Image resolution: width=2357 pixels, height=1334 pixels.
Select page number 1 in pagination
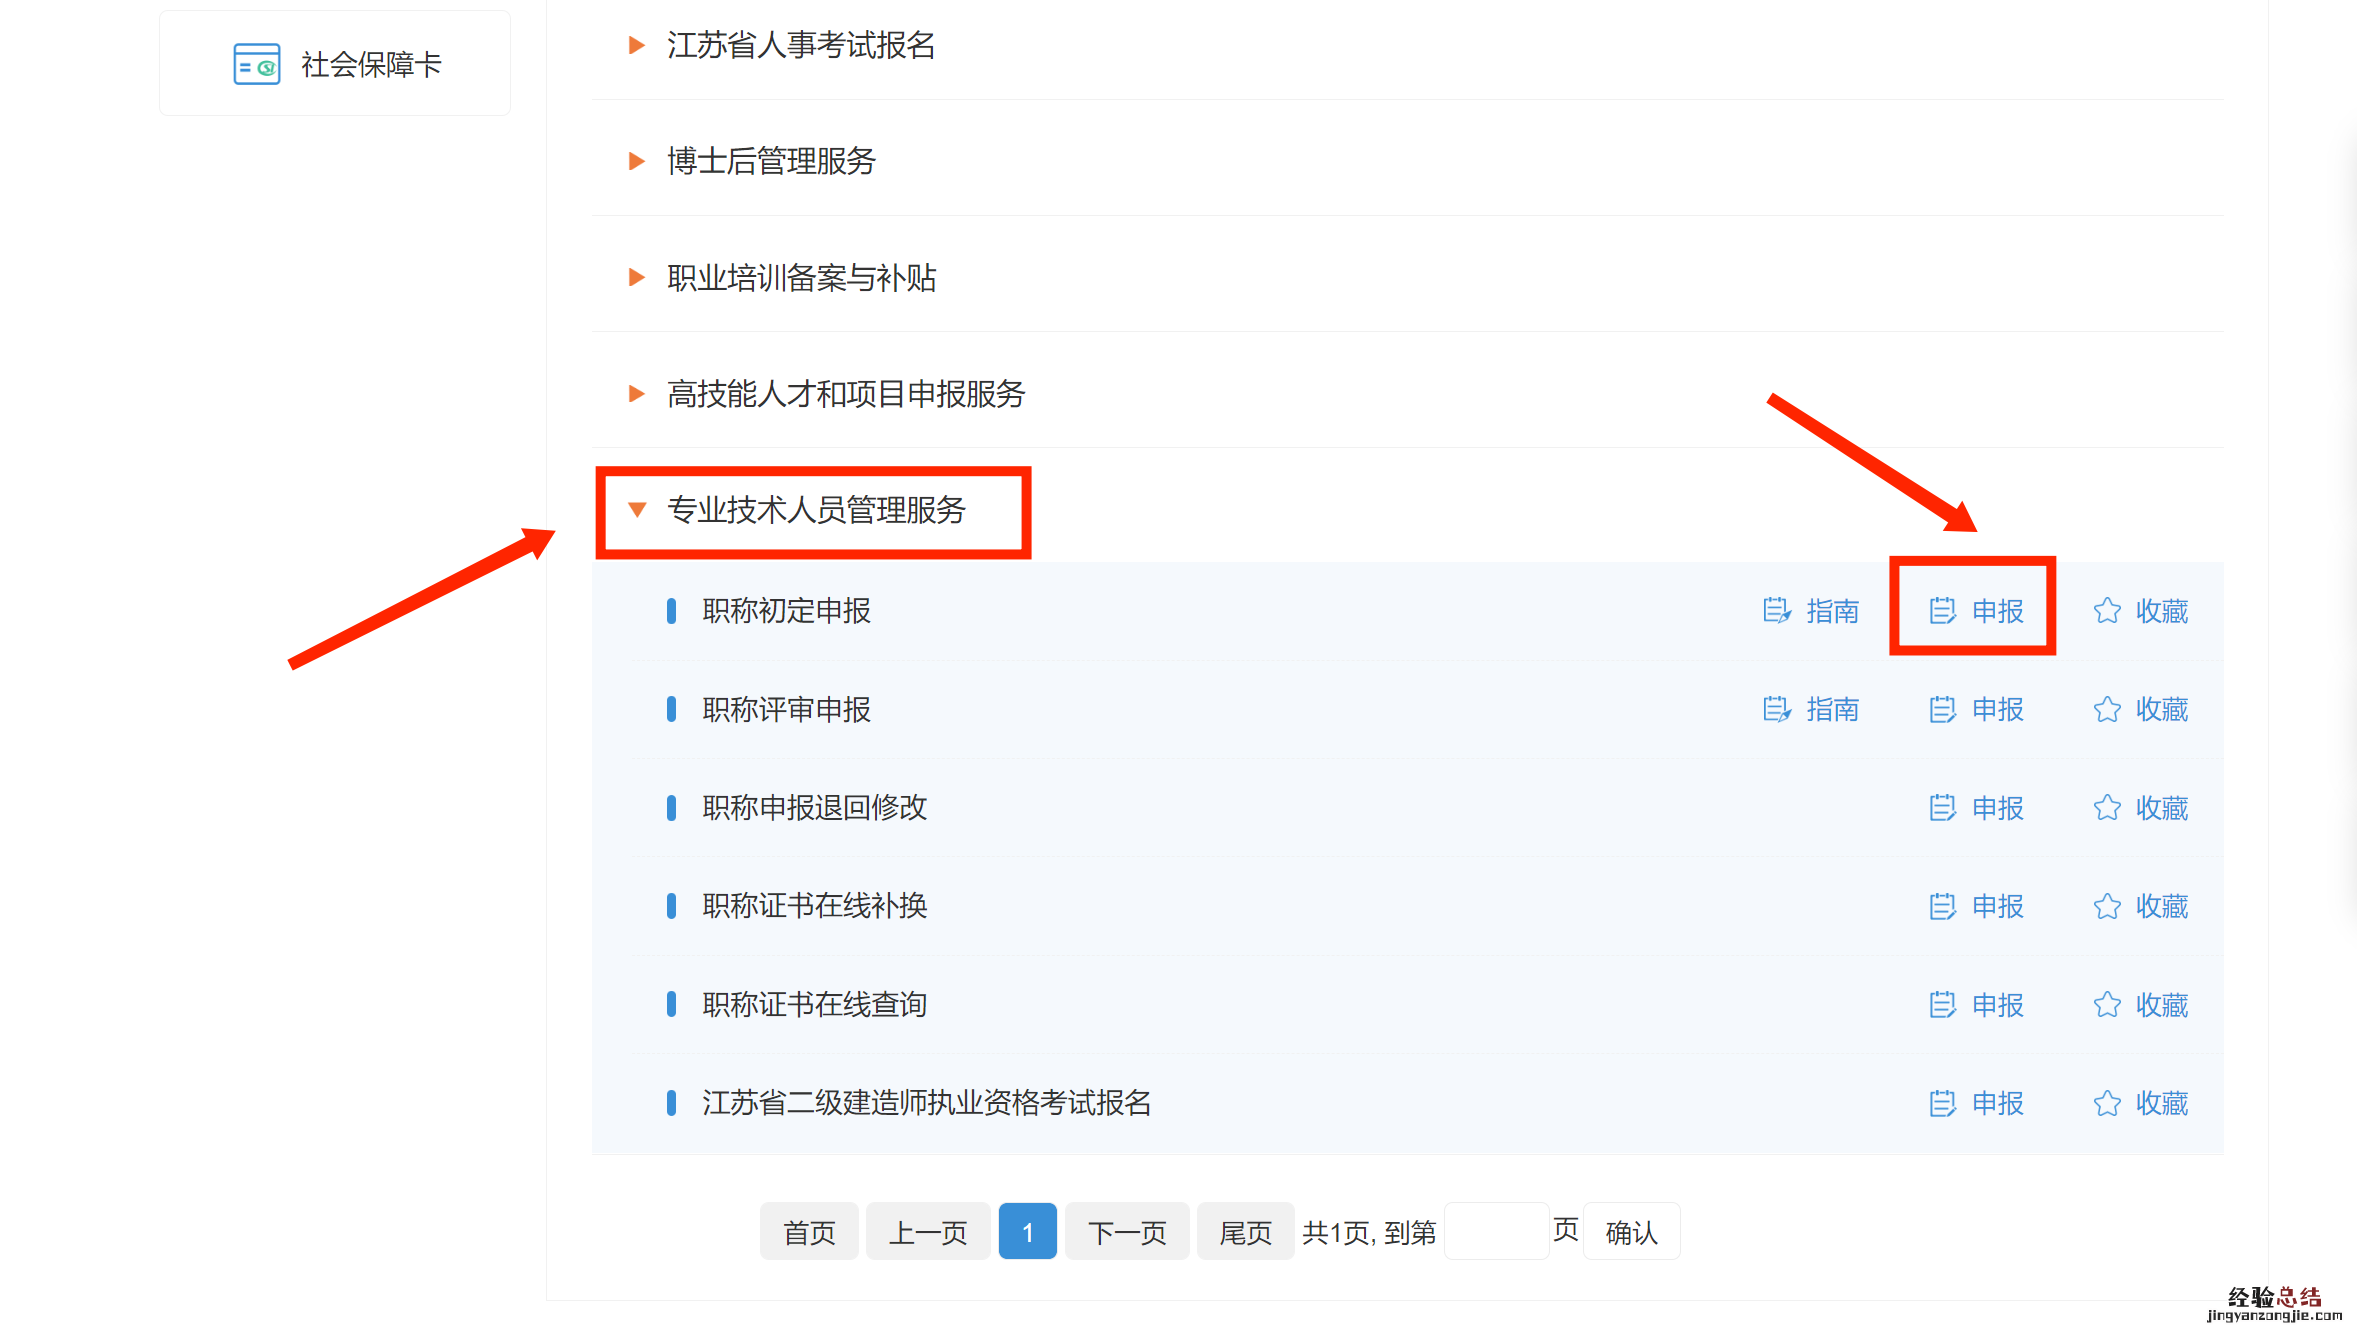click(x=1027, y=1232)
